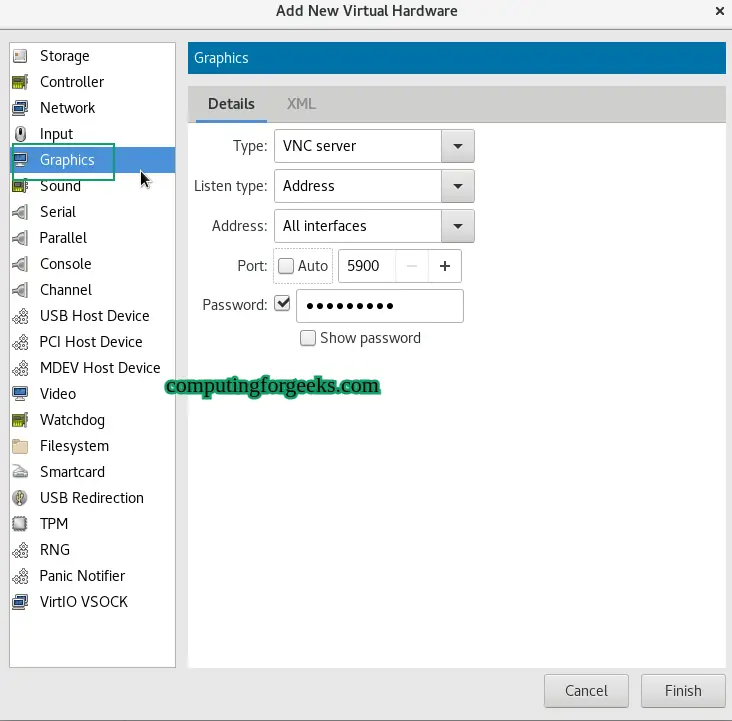Select the Video display icon
The image size is (732, 721).
pyautogui.click(x=20, y=394)
